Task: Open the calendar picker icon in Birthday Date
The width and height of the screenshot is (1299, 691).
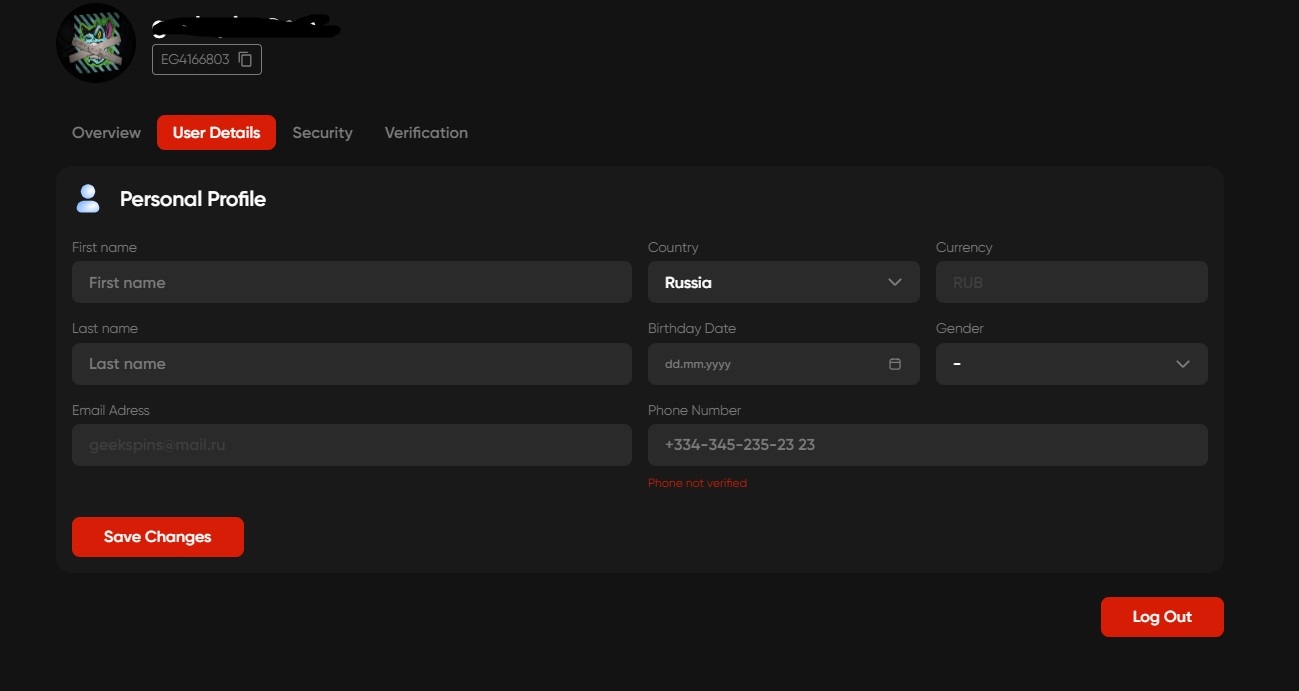Action: 895,364
